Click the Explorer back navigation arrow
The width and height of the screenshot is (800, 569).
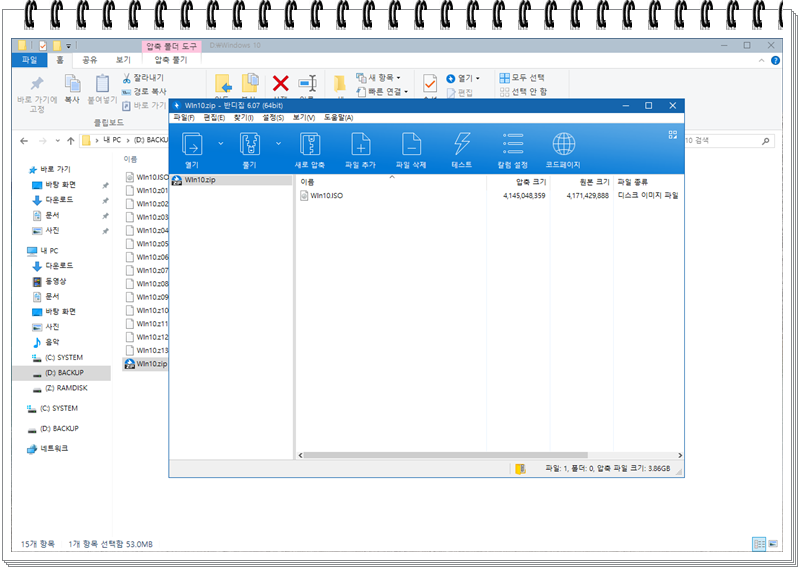[24, 141]
